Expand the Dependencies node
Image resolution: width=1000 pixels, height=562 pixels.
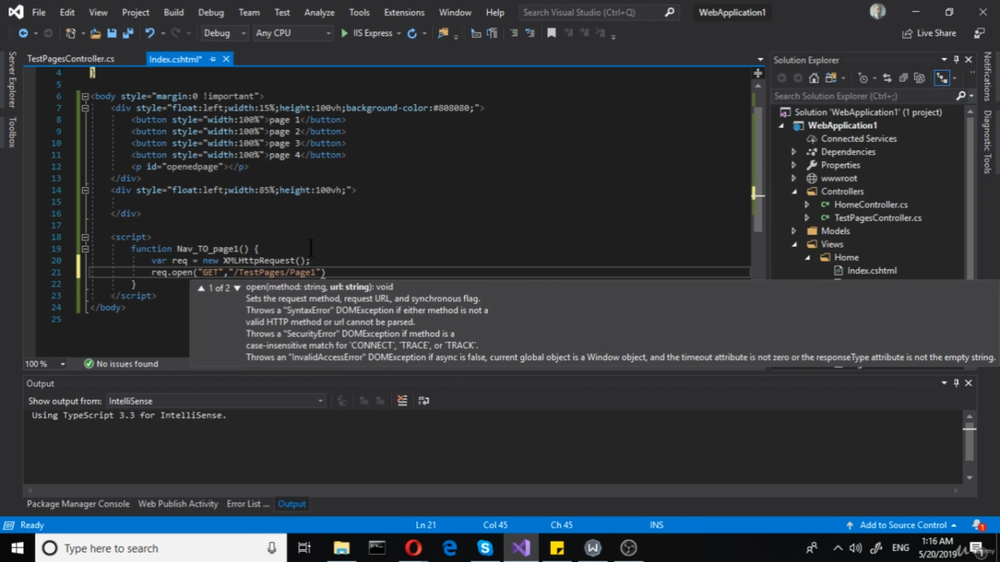[x=794, y=152]
